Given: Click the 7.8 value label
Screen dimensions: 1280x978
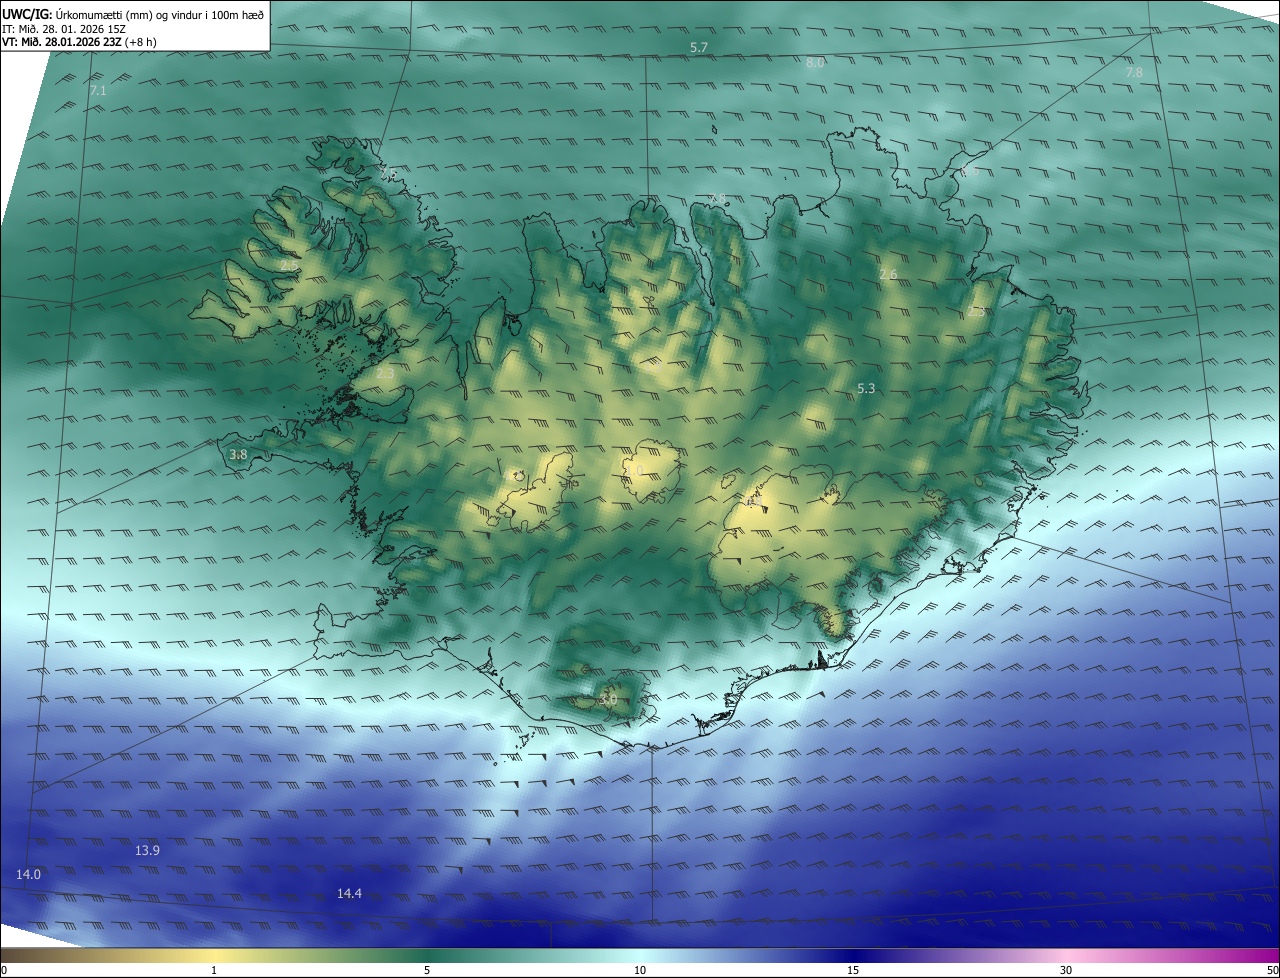Looking at the screenshot, I should 1134,73.
